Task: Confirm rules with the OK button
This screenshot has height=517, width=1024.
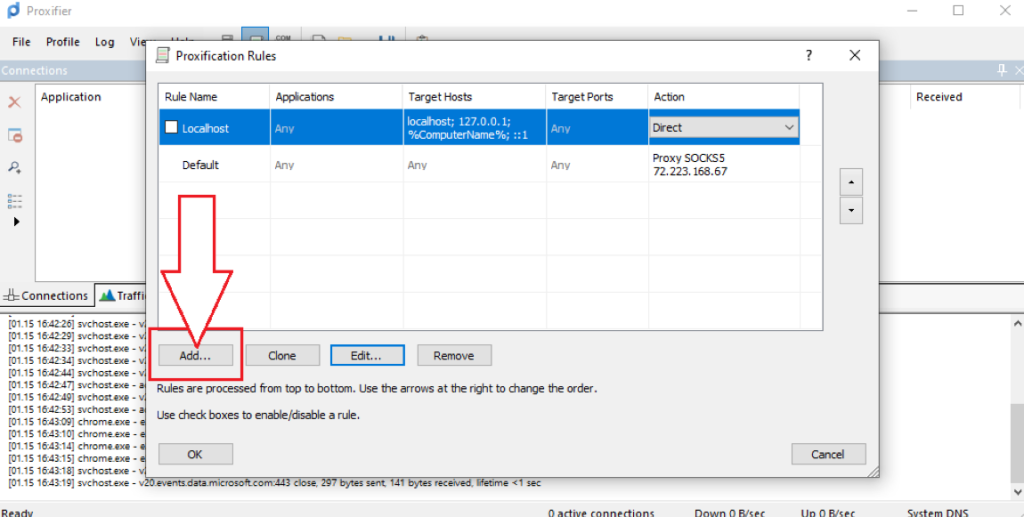Action: tap(195, 454)
